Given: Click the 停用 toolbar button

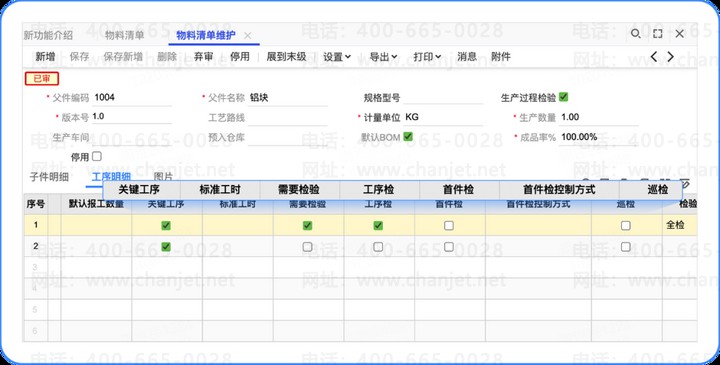Looking at the screenshot, I should pyautogui.click(x=240, y=57).
